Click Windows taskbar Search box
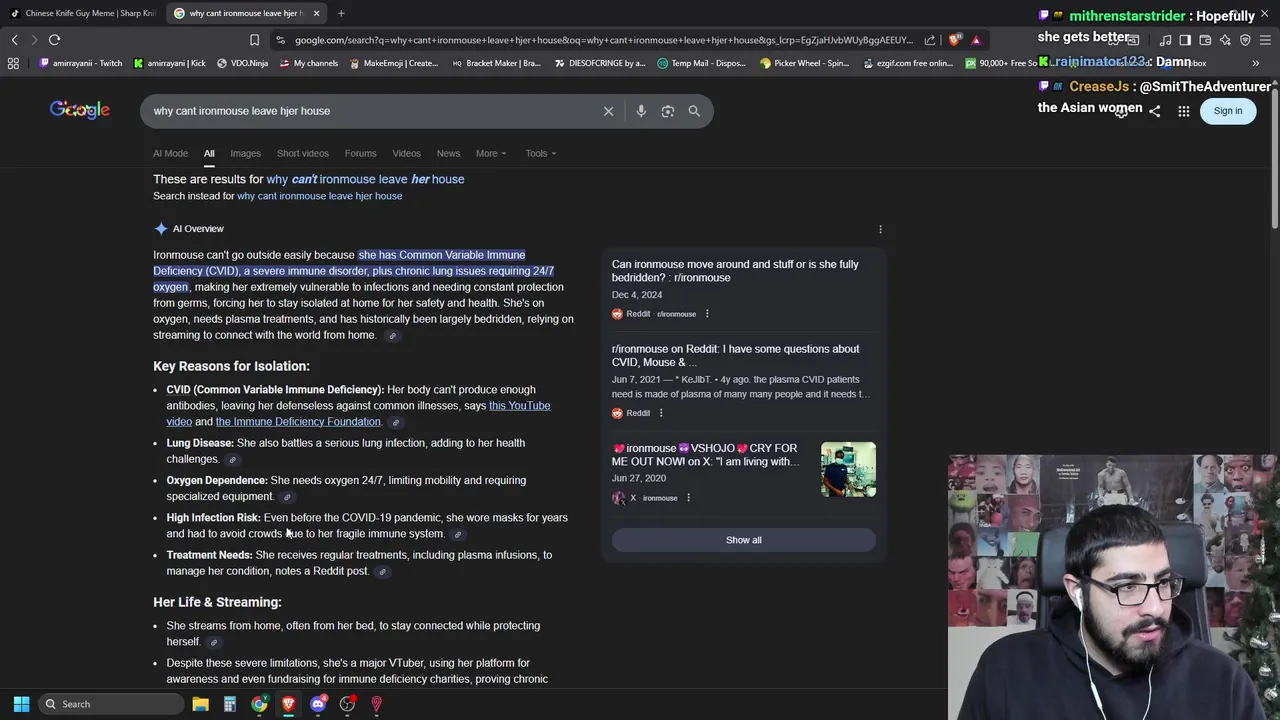Screen dimensions: 1280x720 (x=113, y=704)
